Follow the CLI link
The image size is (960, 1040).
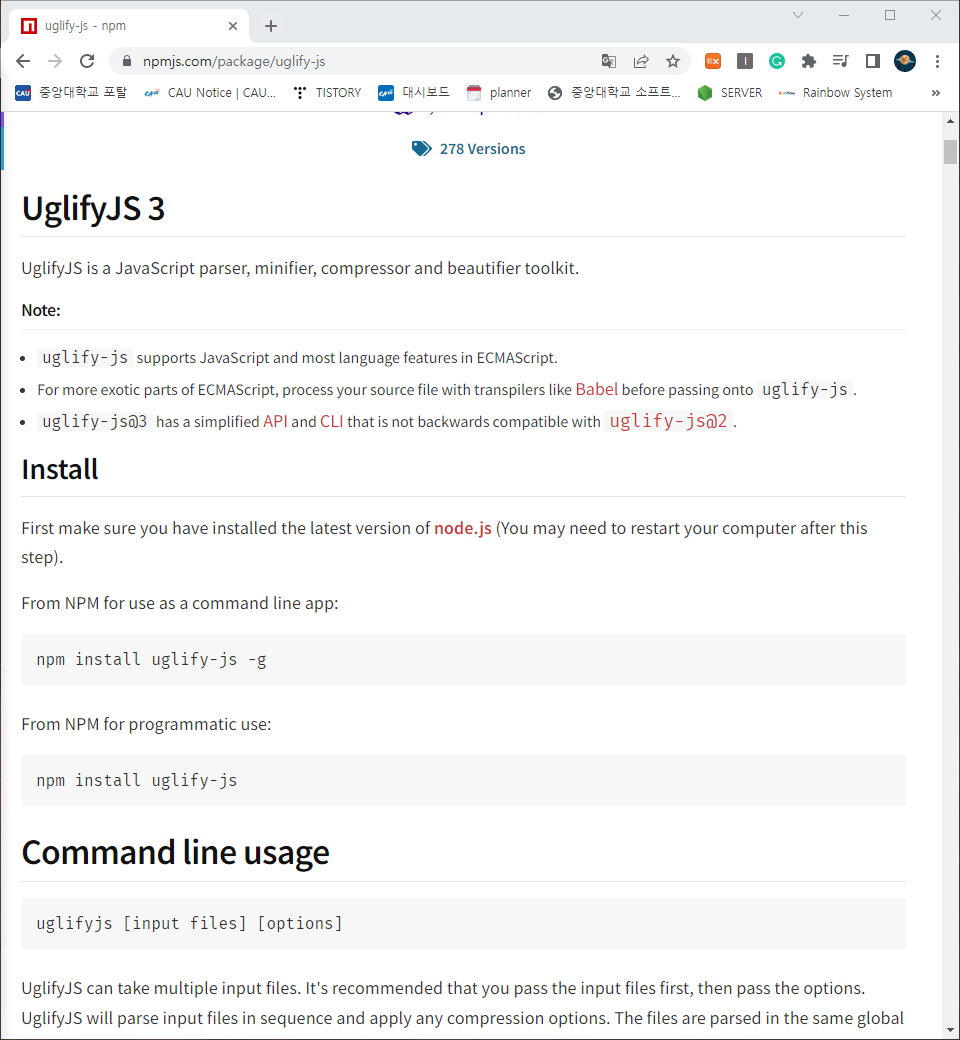pos(332,421)
